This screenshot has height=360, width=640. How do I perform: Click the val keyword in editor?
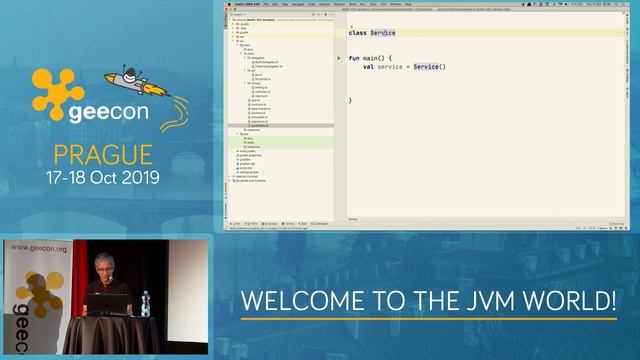(368, 67)
